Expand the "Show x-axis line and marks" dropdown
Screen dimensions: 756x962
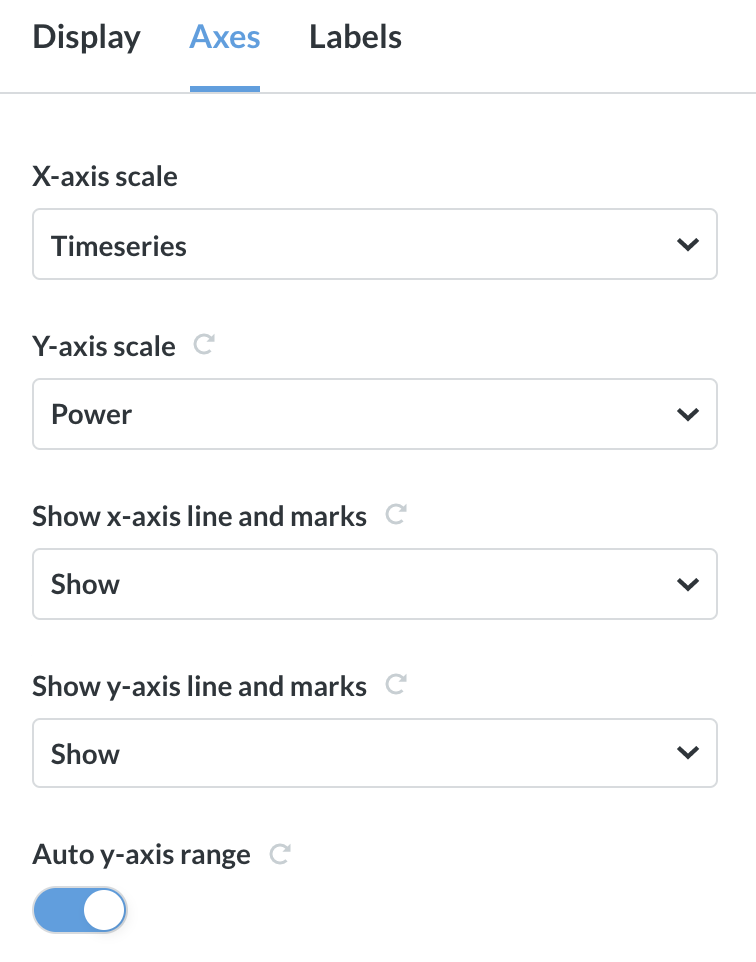point(375,583)
